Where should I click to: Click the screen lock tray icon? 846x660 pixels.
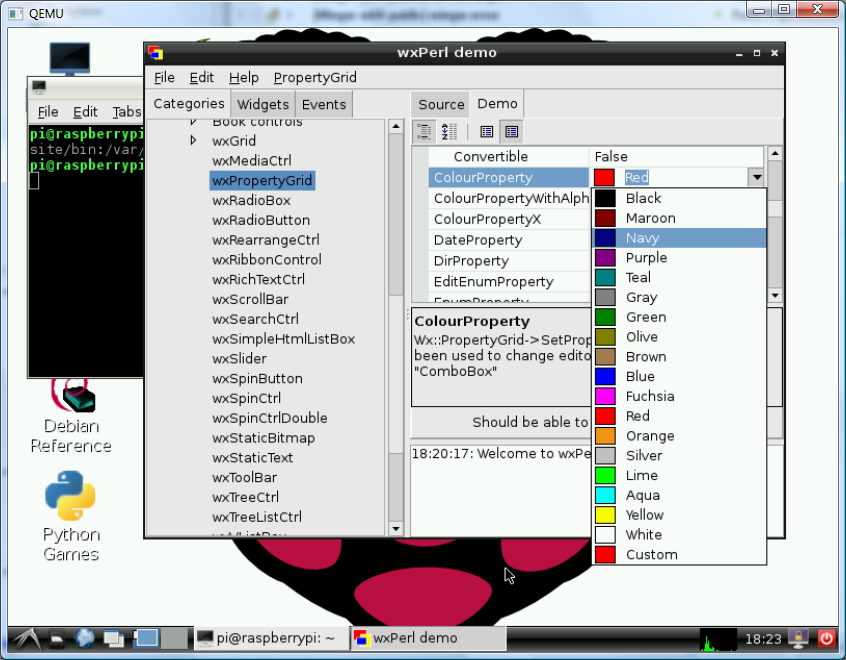pyautogui.click(x=798, y=639)
